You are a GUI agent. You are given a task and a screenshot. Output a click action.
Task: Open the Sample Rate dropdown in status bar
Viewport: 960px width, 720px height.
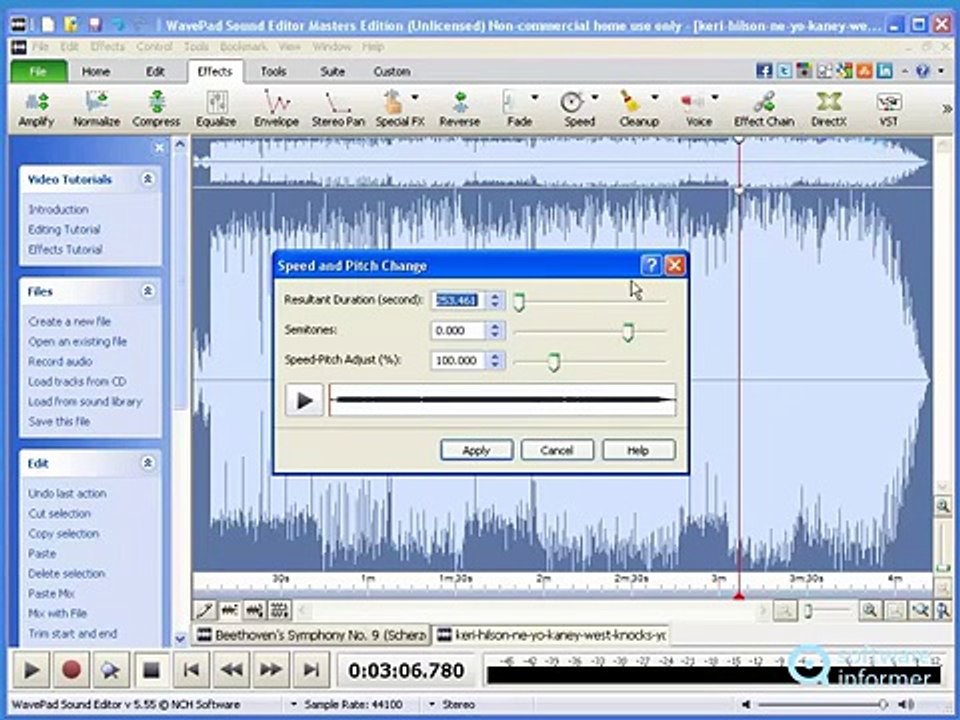(293, 705)
